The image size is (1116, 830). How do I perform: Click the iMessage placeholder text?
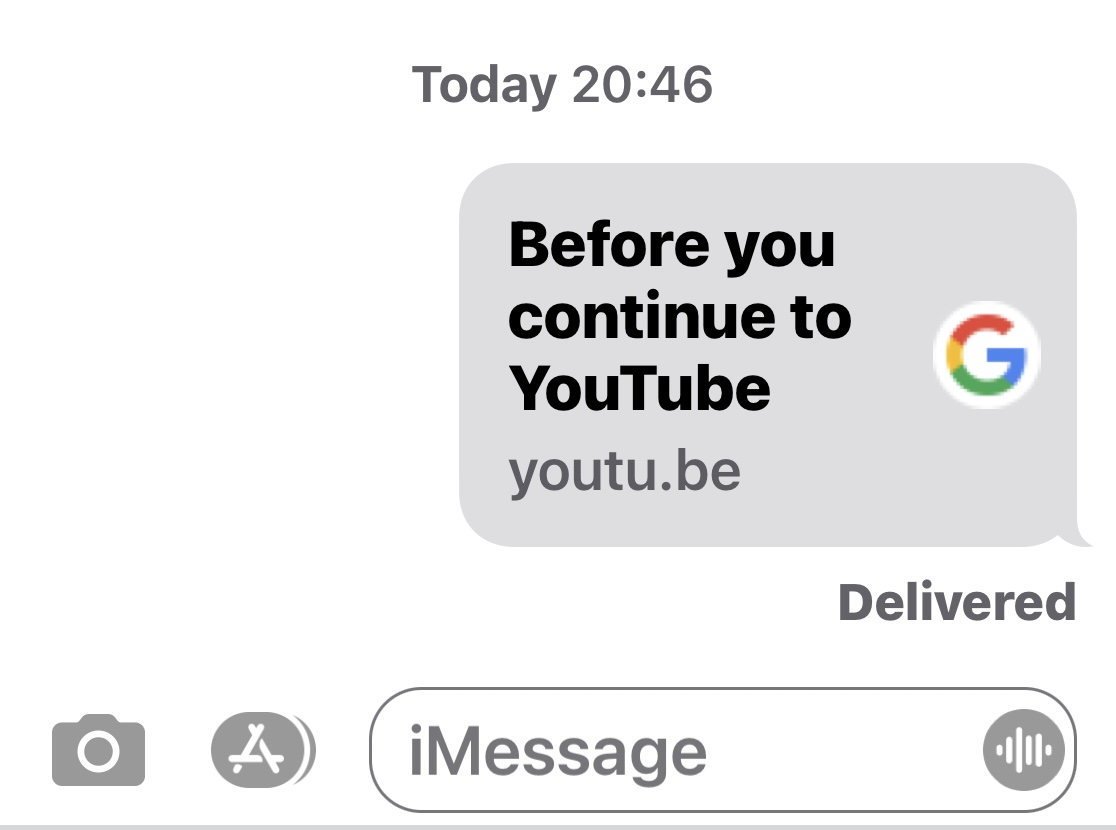click(557, 753)
